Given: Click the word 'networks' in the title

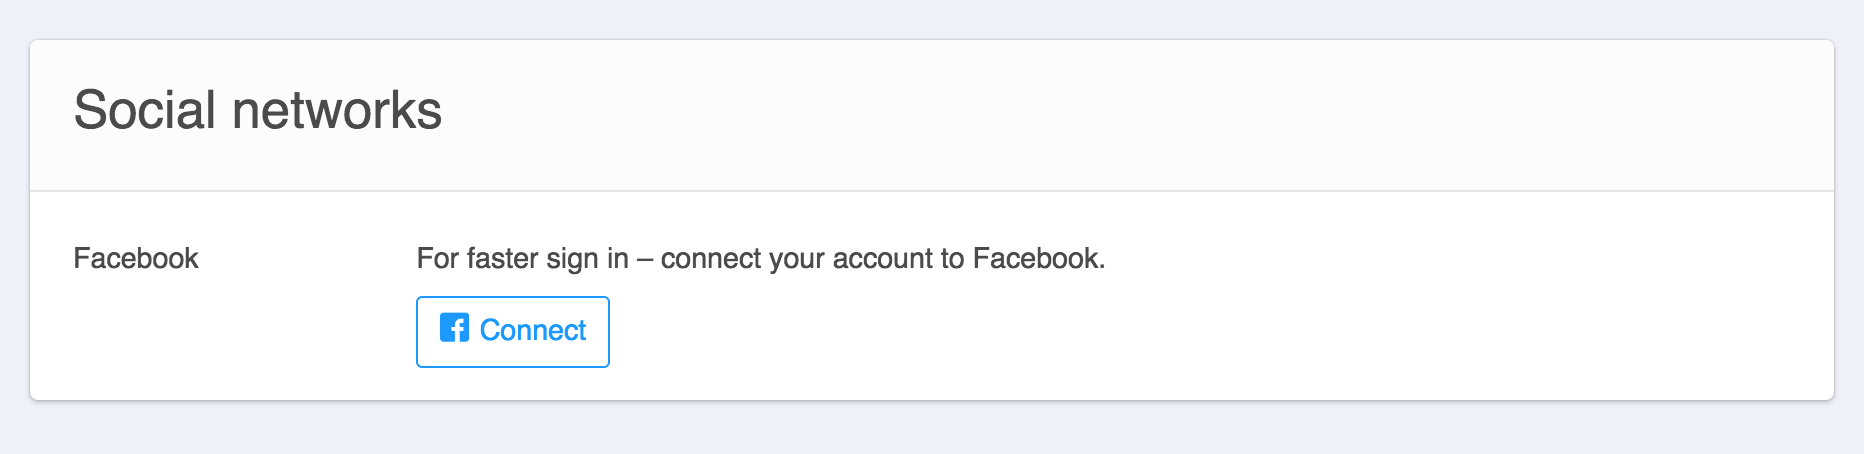Looking at the screenshot, I should (x=337, y=110).
